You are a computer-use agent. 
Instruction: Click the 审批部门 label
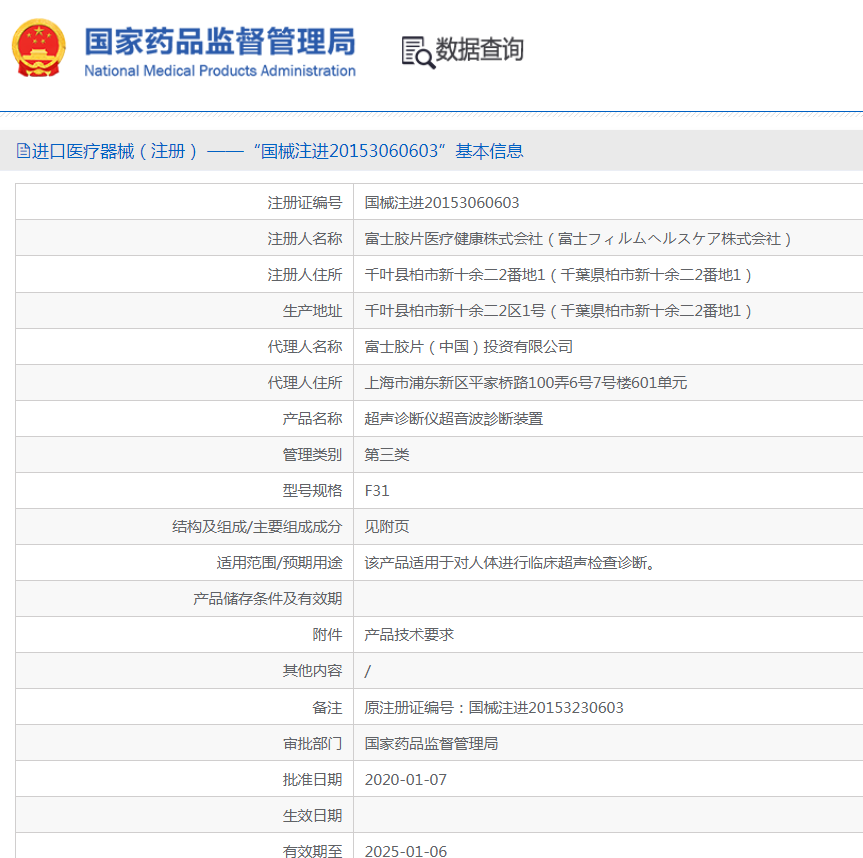[x=312, y=744]
